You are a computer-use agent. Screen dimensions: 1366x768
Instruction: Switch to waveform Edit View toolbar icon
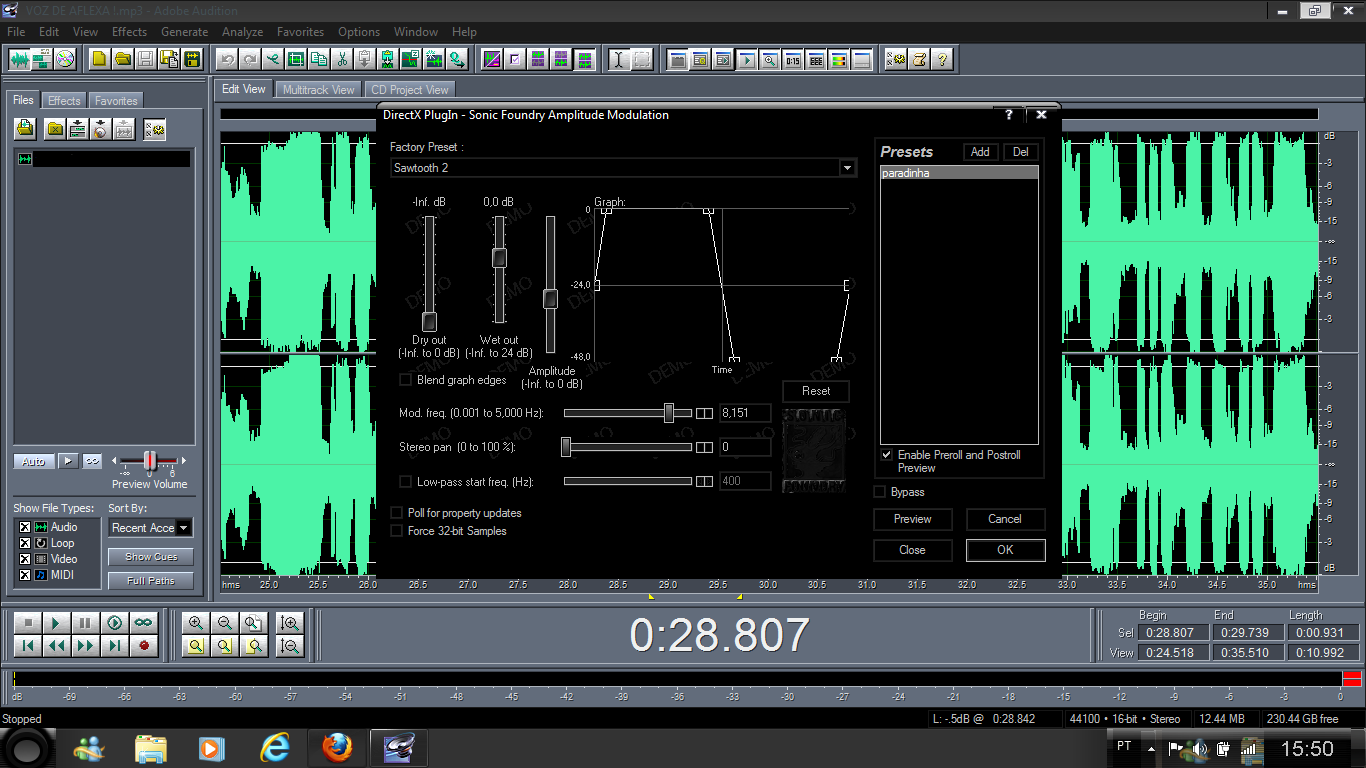19,59
